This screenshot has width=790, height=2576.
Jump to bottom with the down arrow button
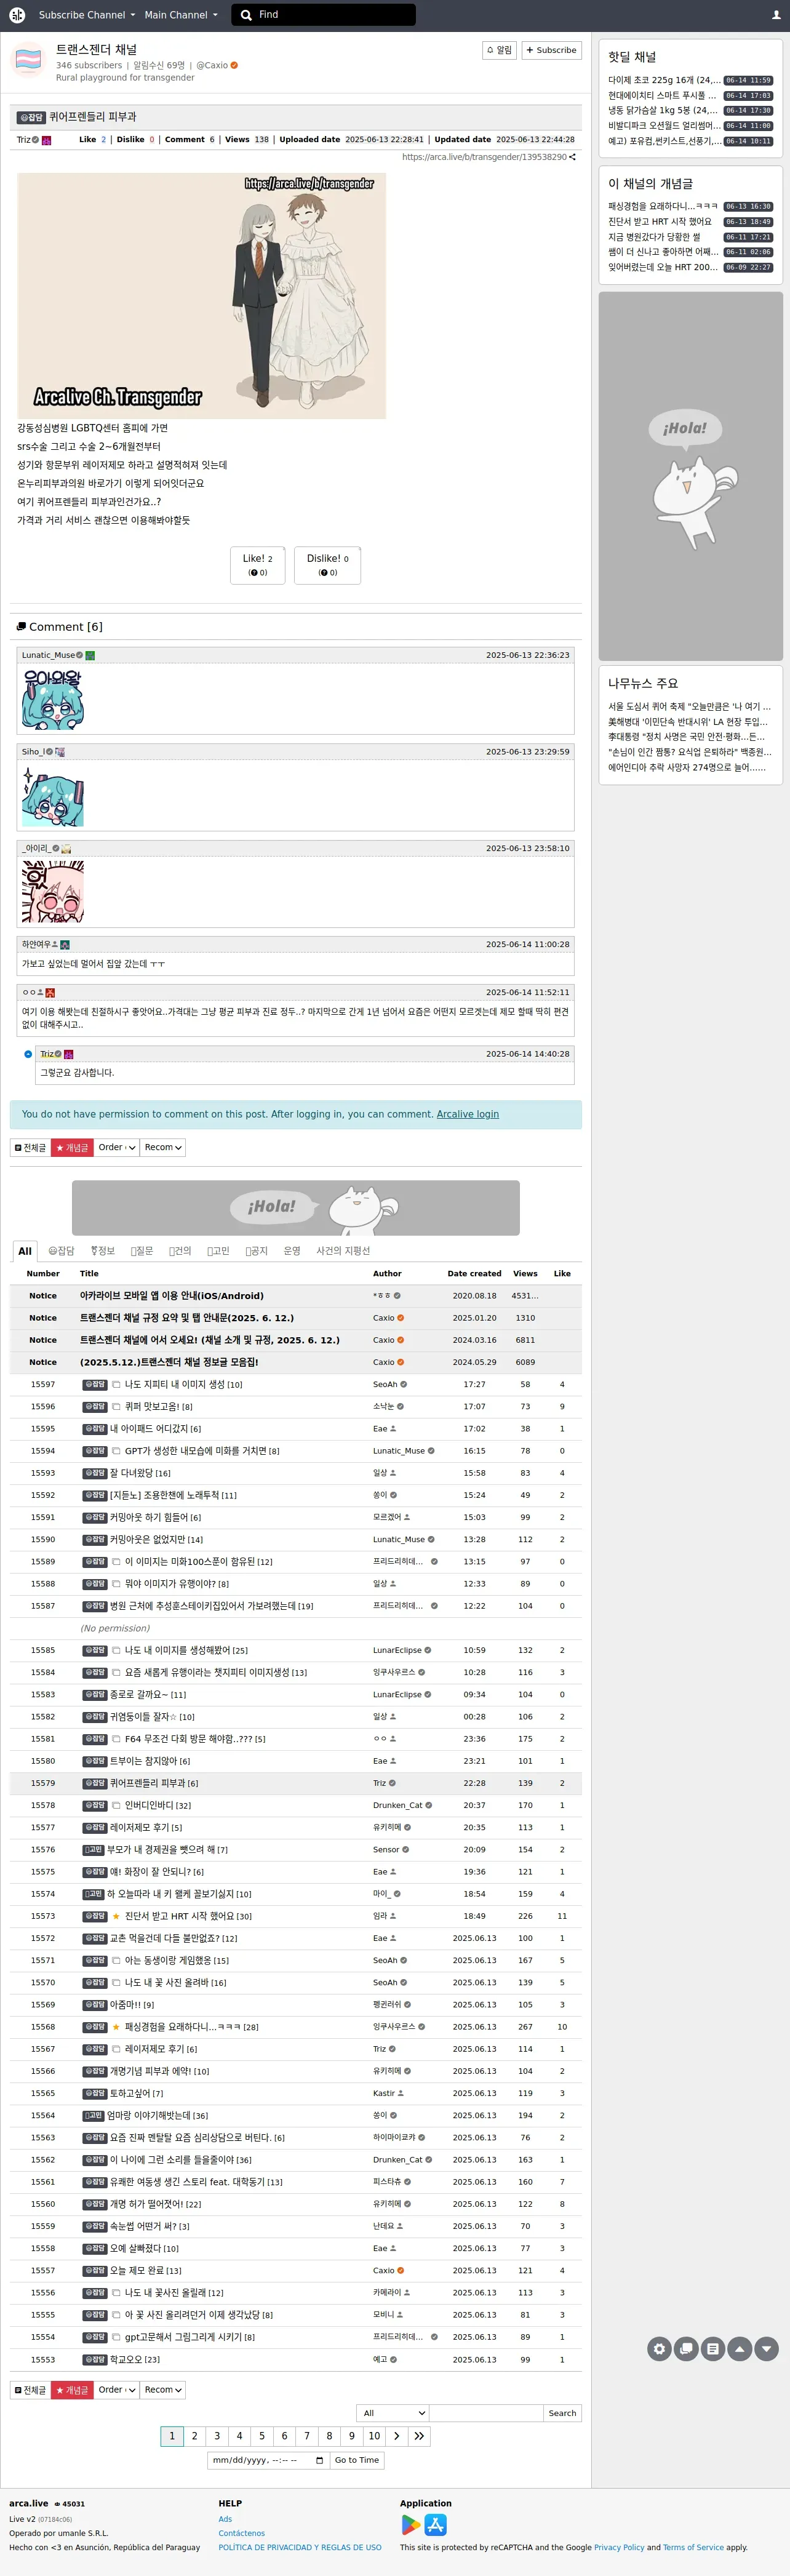(766, 2349)
